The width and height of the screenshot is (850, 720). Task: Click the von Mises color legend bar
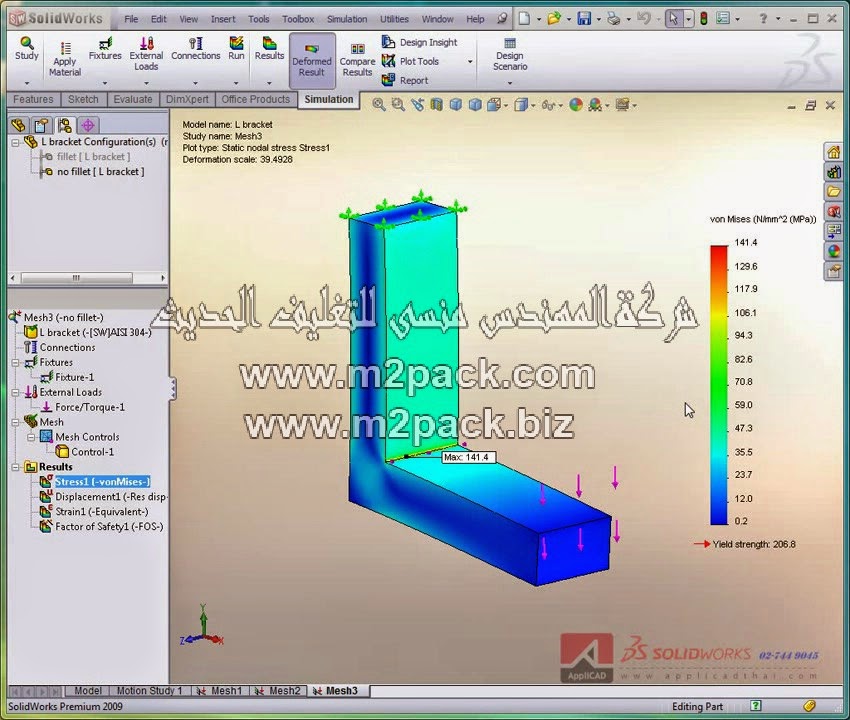[719, 385]
